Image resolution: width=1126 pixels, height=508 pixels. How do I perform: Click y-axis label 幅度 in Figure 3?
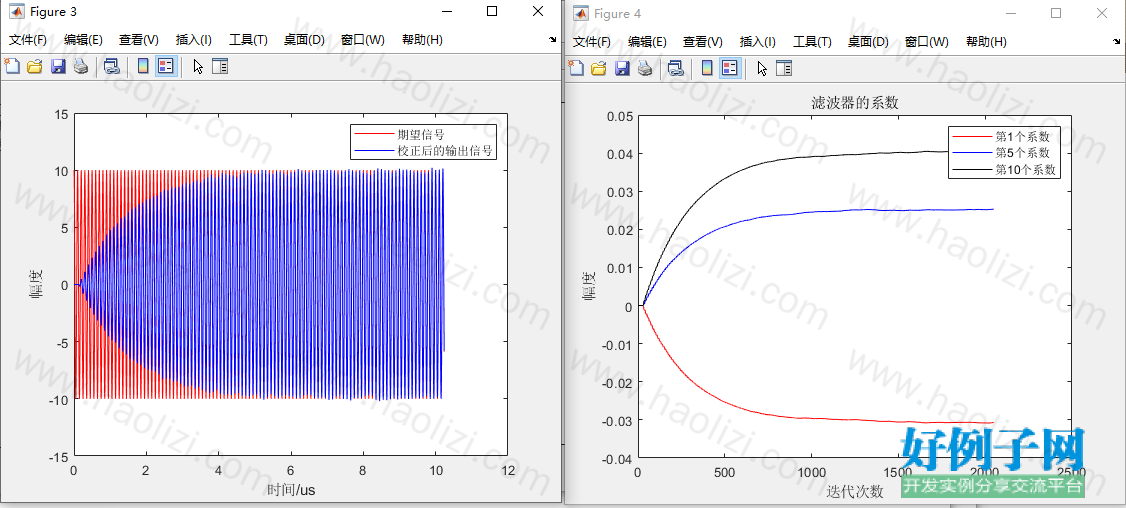tap(36, 285)
